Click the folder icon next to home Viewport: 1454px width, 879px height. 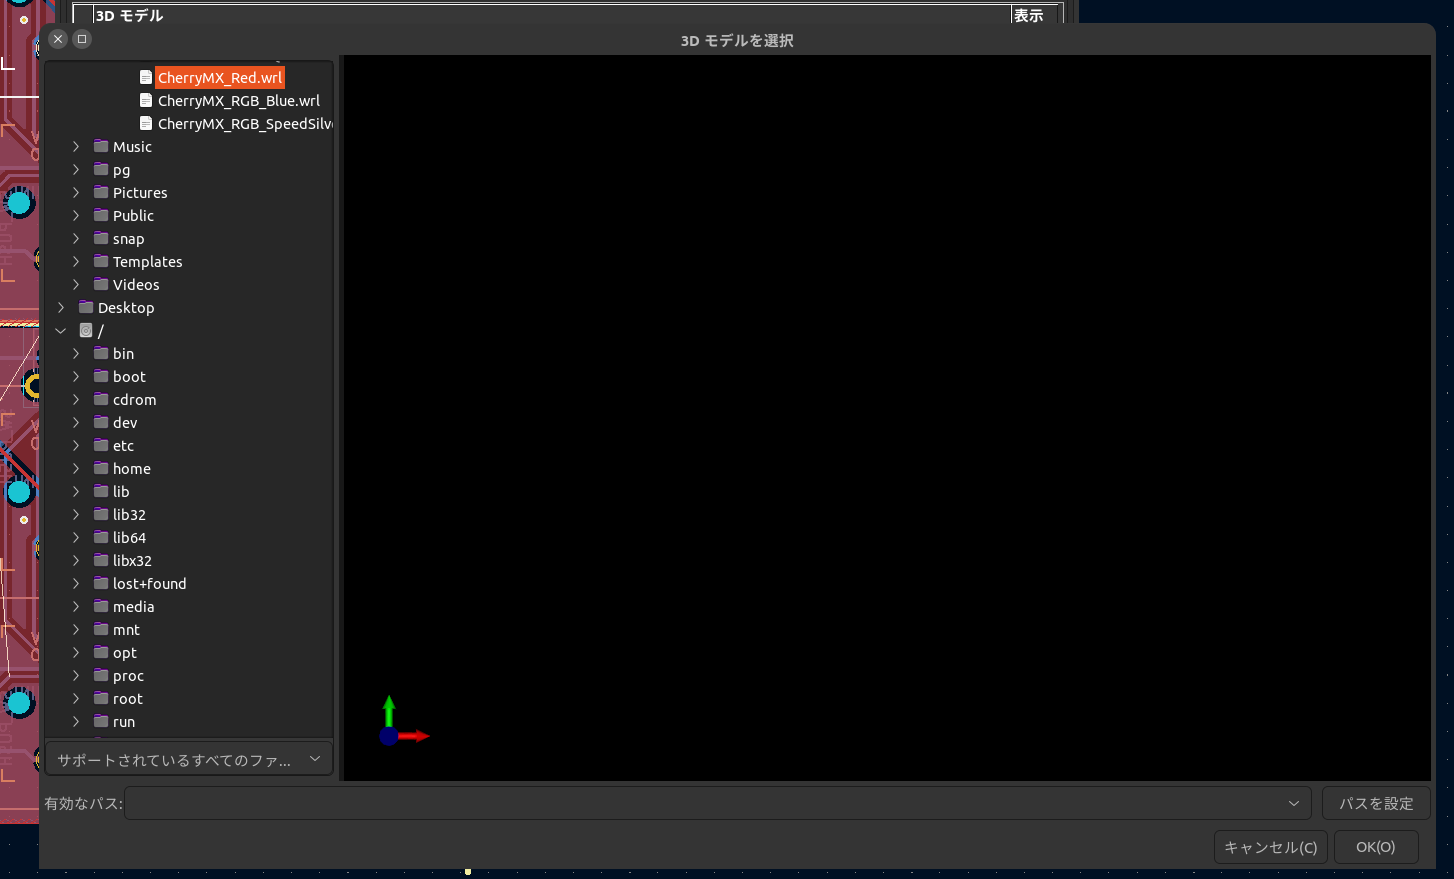click(x=101, y=468)
